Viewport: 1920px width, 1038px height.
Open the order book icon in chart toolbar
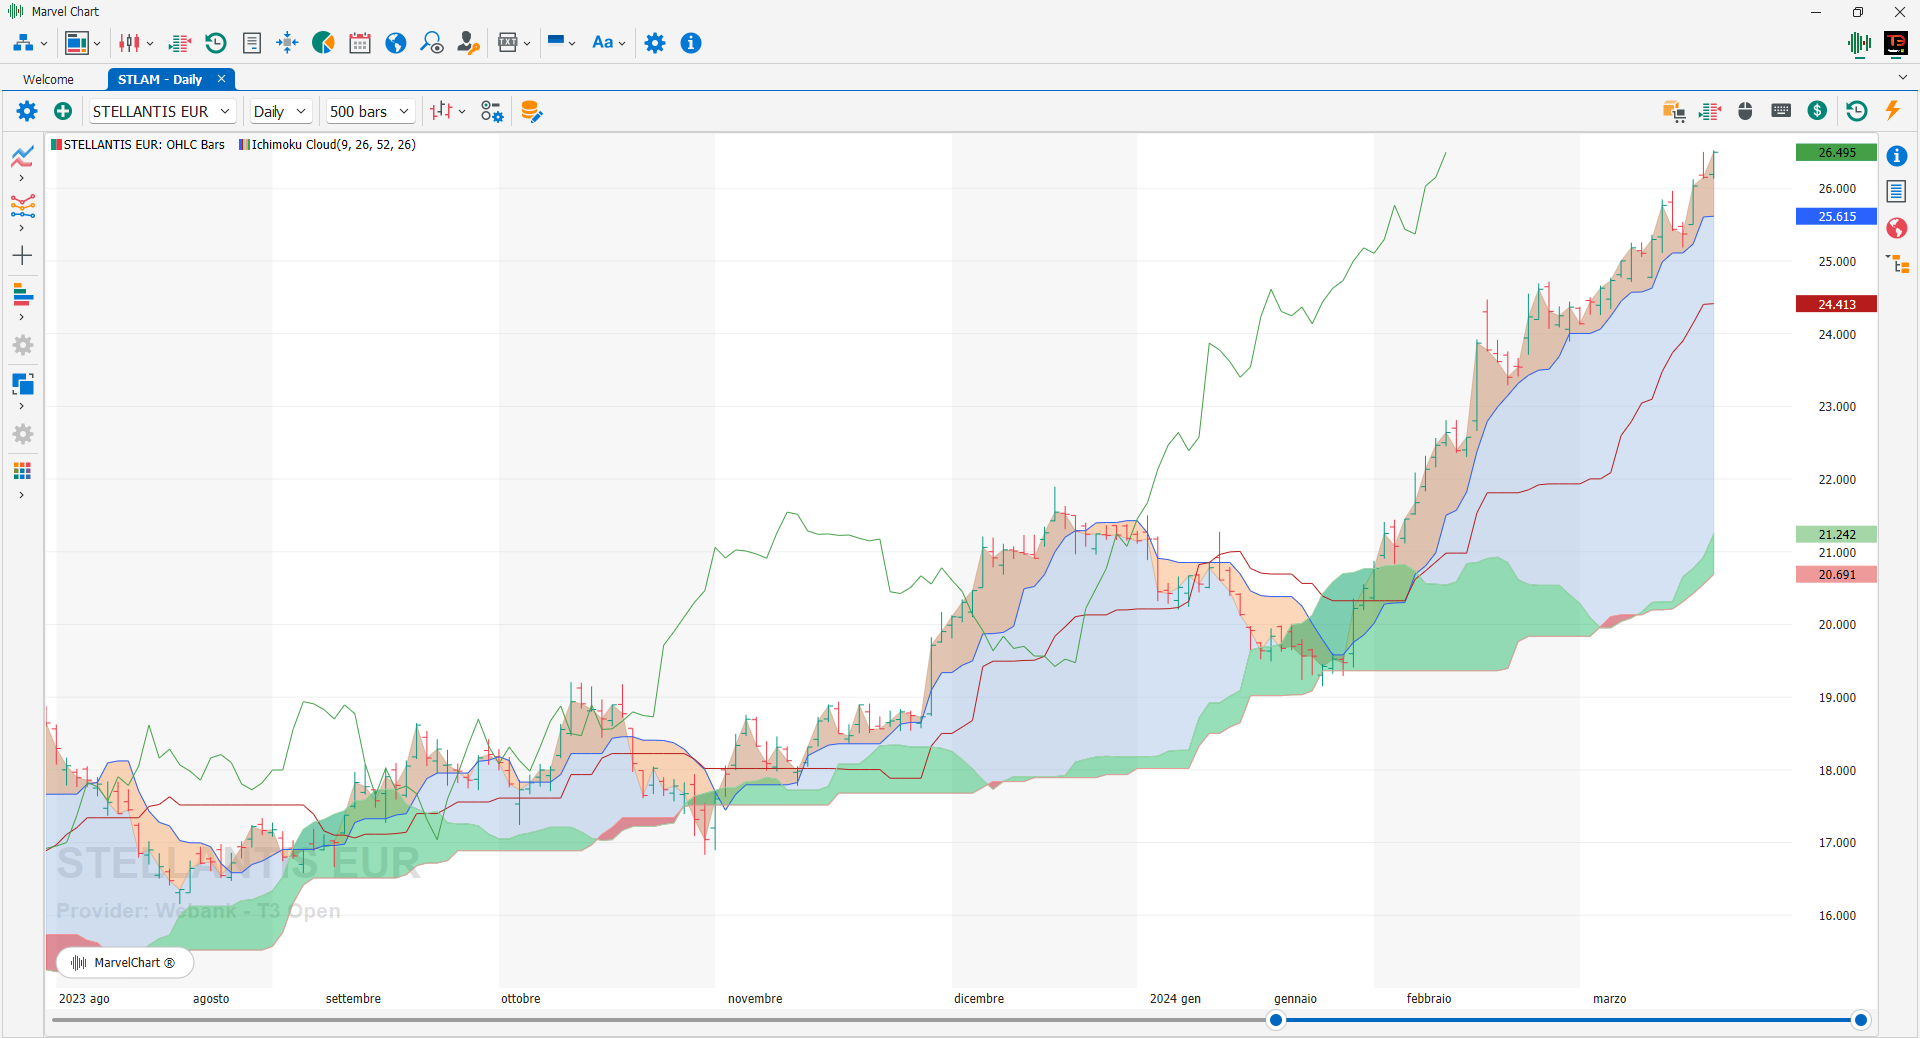click(1710, 111)
